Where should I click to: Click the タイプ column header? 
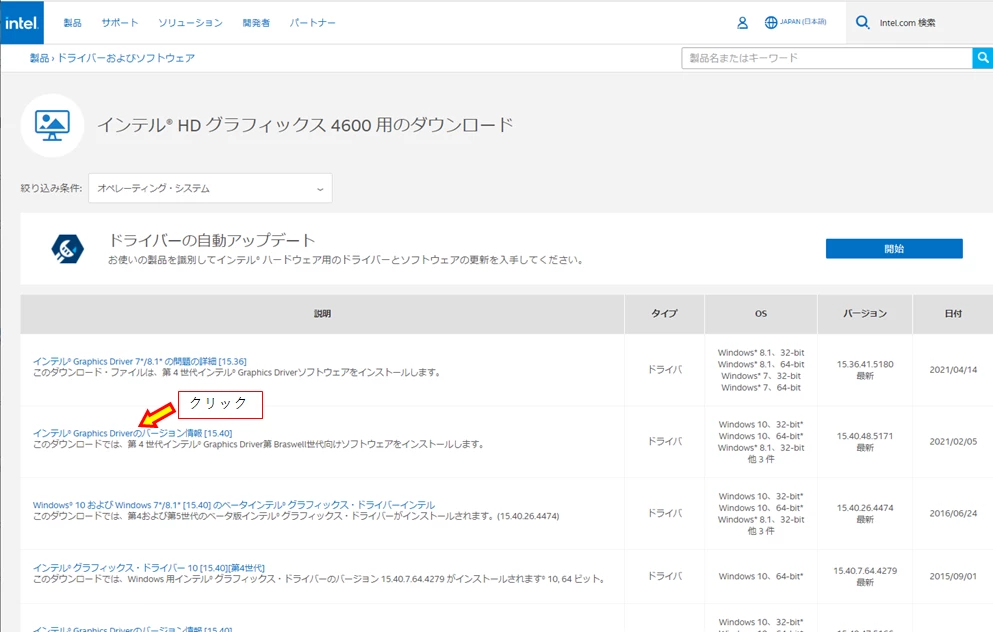tap(664, 313)
